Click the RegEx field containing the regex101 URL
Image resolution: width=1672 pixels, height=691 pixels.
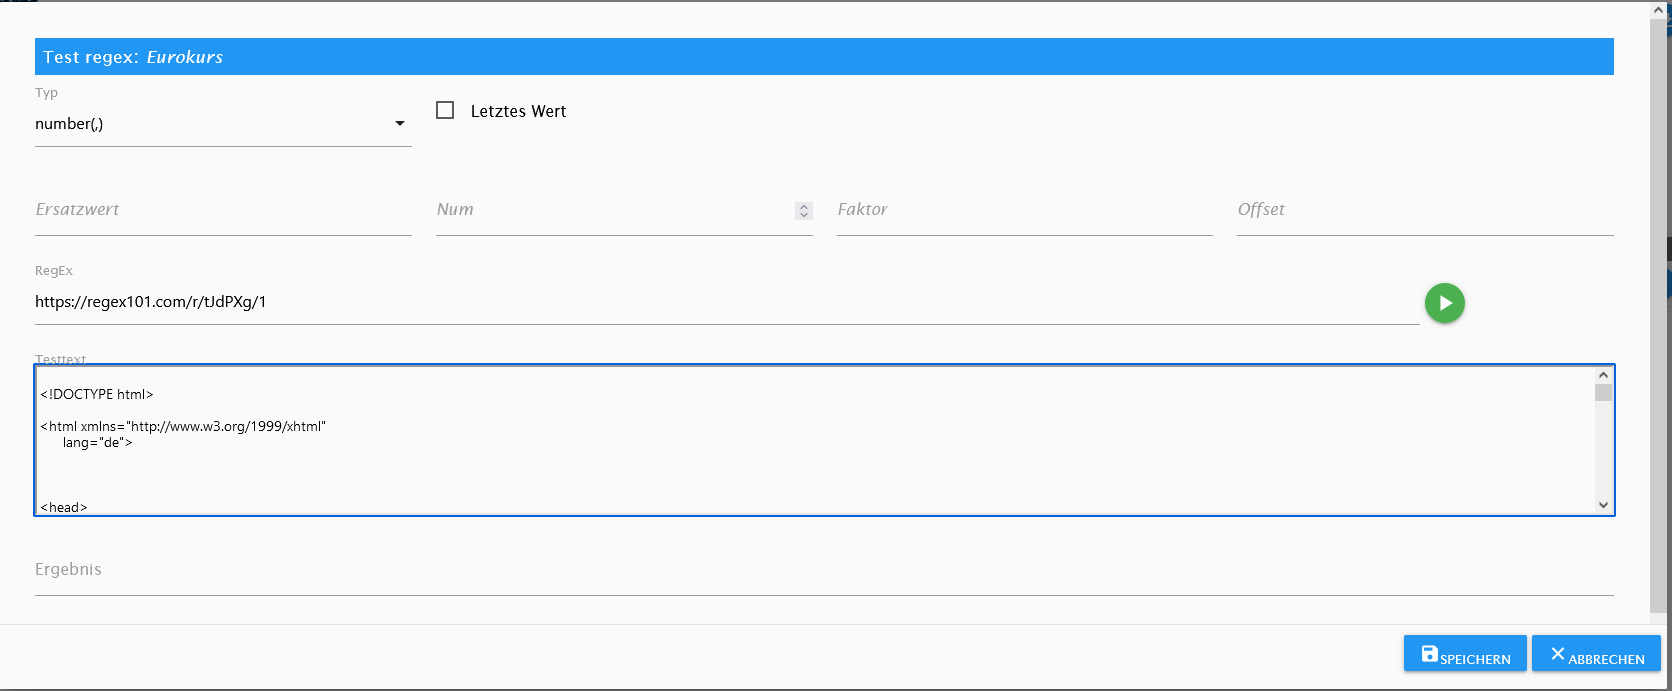pyautogui.click(x=726, y=302)
